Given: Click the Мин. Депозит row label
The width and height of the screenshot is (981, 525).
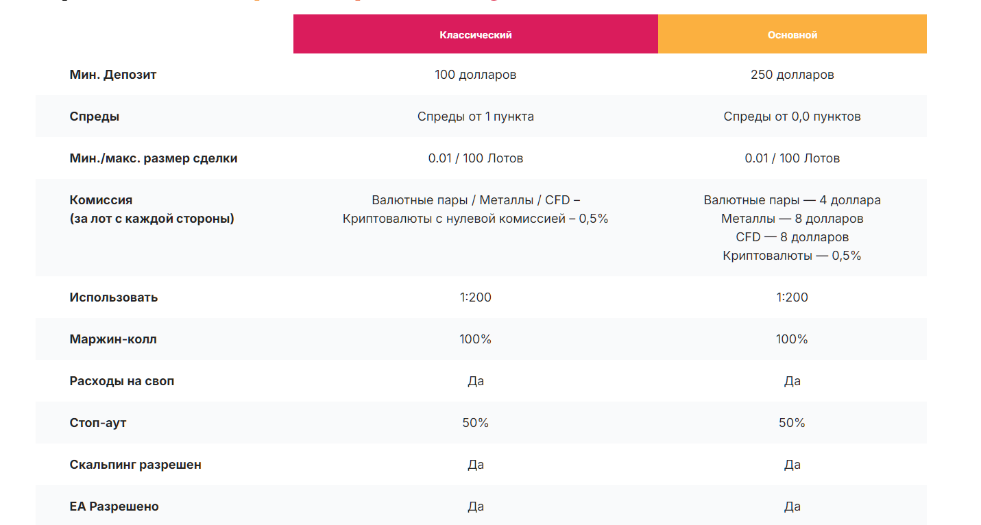Looking at the screenshot, I should point(113,75).
